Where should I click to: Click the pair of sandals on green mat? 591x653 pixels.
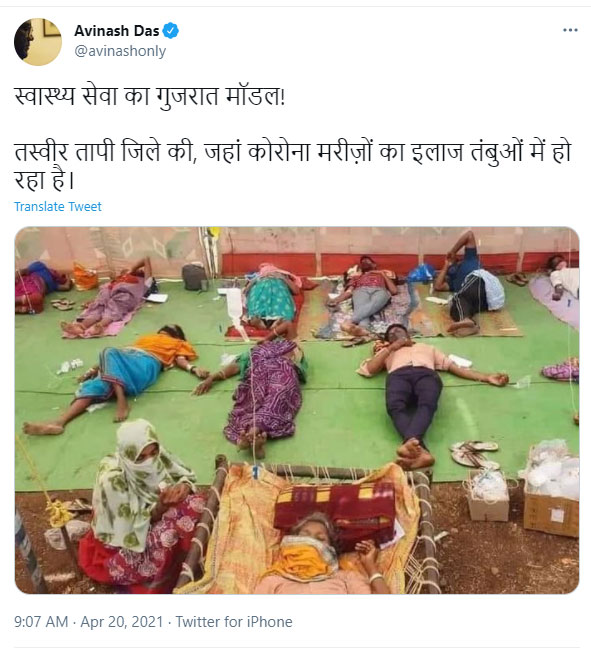475,453
